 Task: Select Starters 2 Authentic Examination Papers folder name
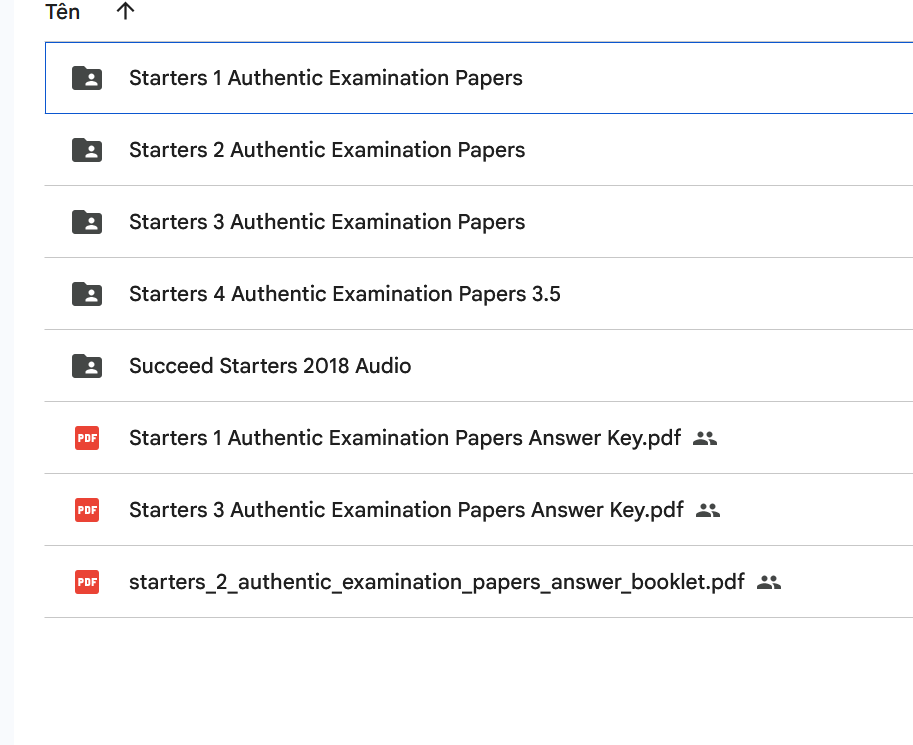(x=327, y=150)
